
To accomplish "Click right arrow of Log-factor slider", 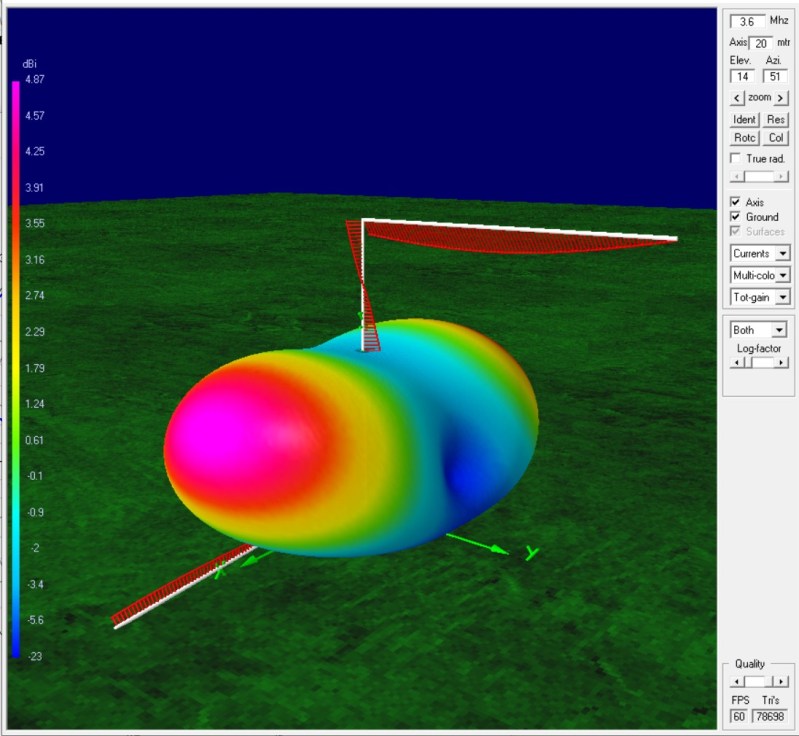I will pyautogui.click(x=782, y=363).
